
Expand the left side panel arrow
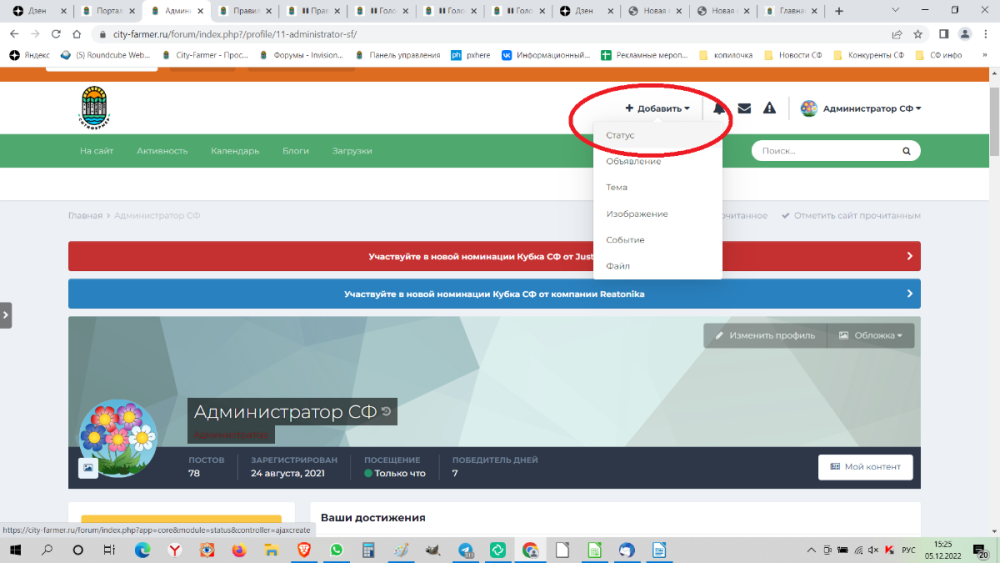tap(6, 315)
